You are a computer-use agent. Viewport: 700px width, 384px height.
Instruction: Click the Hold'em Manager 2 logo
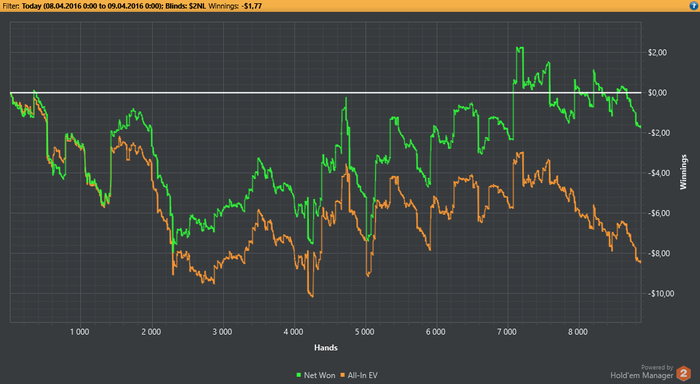tap(683, 373)
